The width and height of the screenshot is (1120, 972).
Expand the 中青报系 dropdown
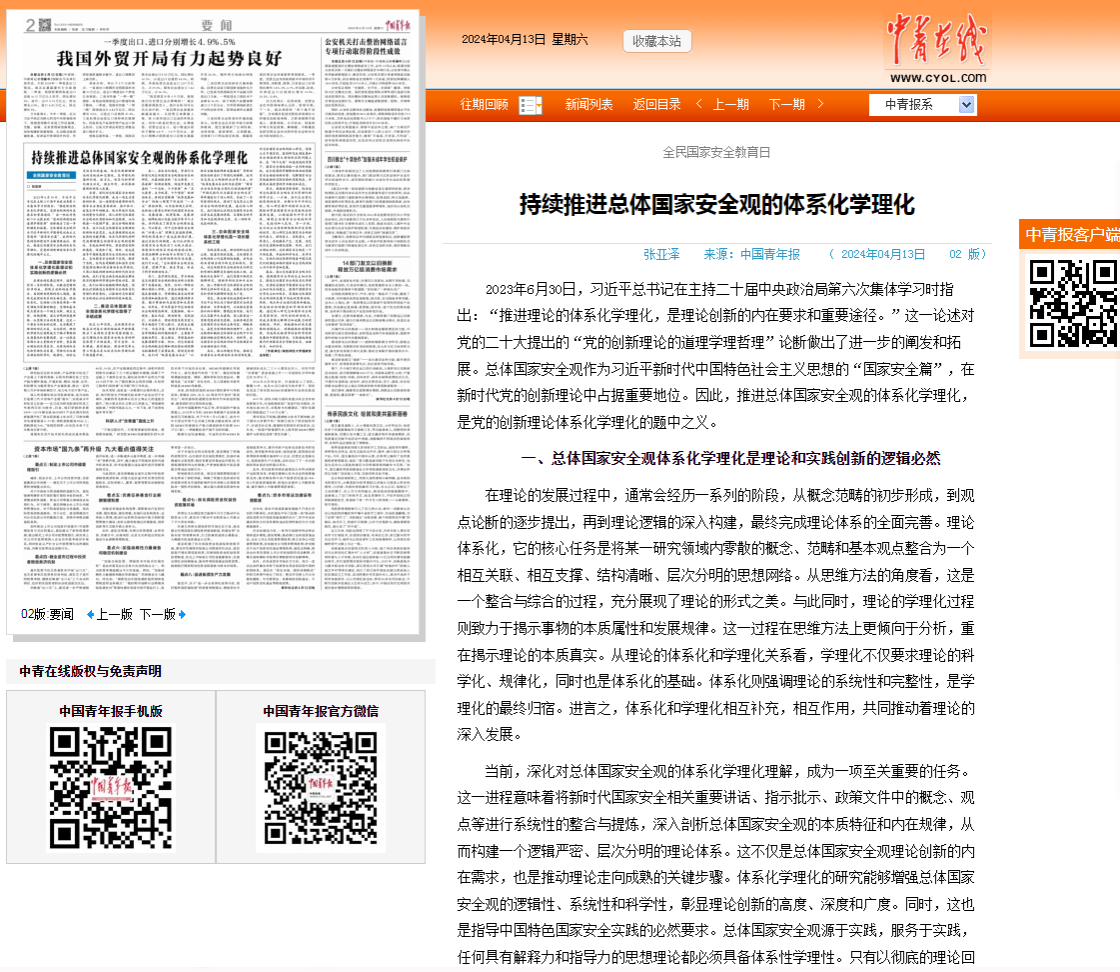(x=966, y=105)
